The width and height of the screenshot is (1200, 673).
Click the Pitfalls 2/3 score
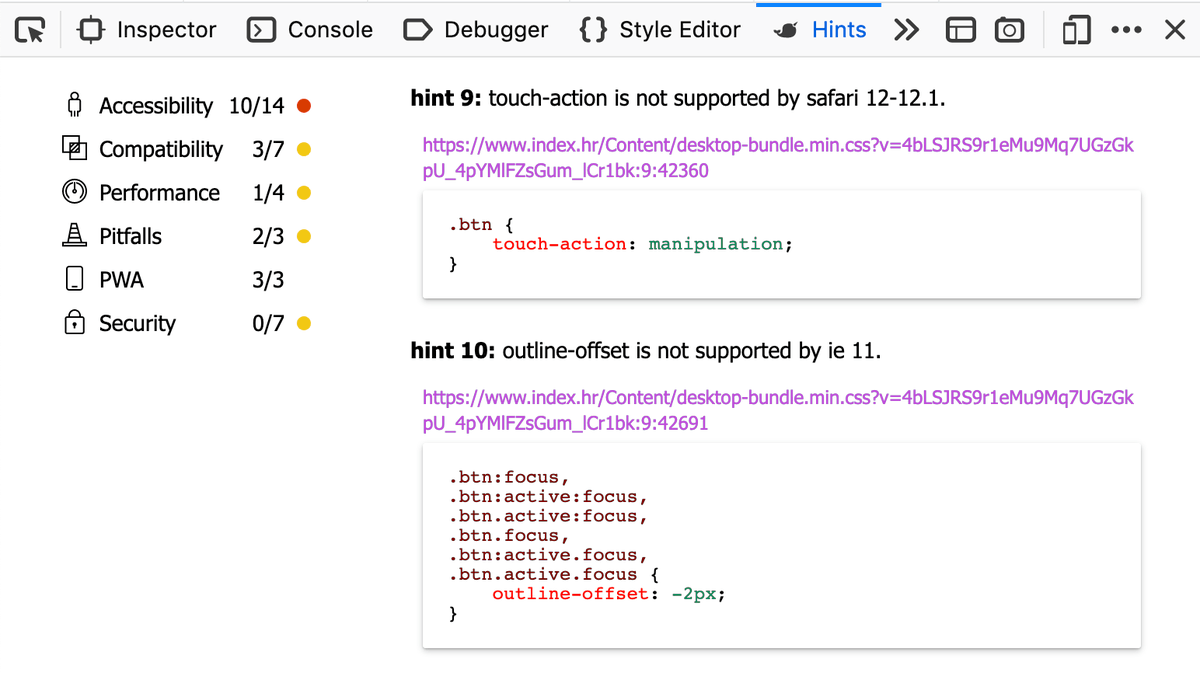[x=269, y=236]
